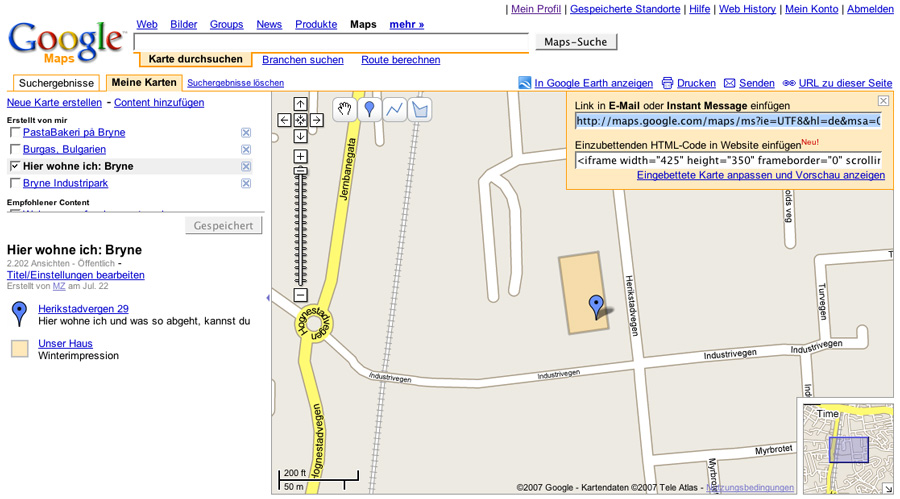Select the draw shape polygon tool
Screen dimensions: 900x499
click(x=420, y=109)
